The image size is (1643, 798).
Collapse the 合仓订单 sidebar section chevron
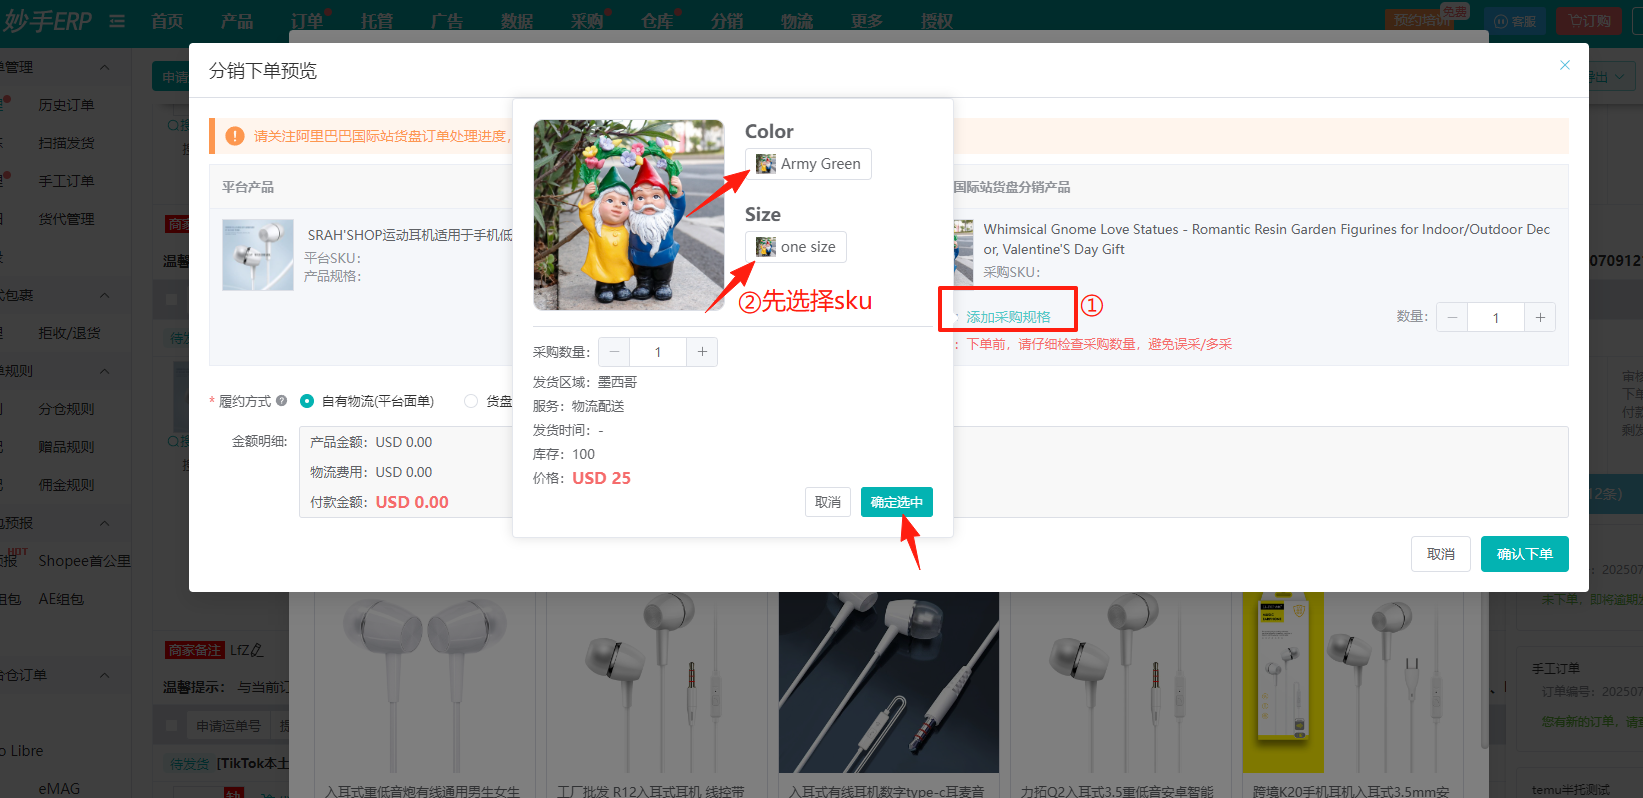click(105, 675)
